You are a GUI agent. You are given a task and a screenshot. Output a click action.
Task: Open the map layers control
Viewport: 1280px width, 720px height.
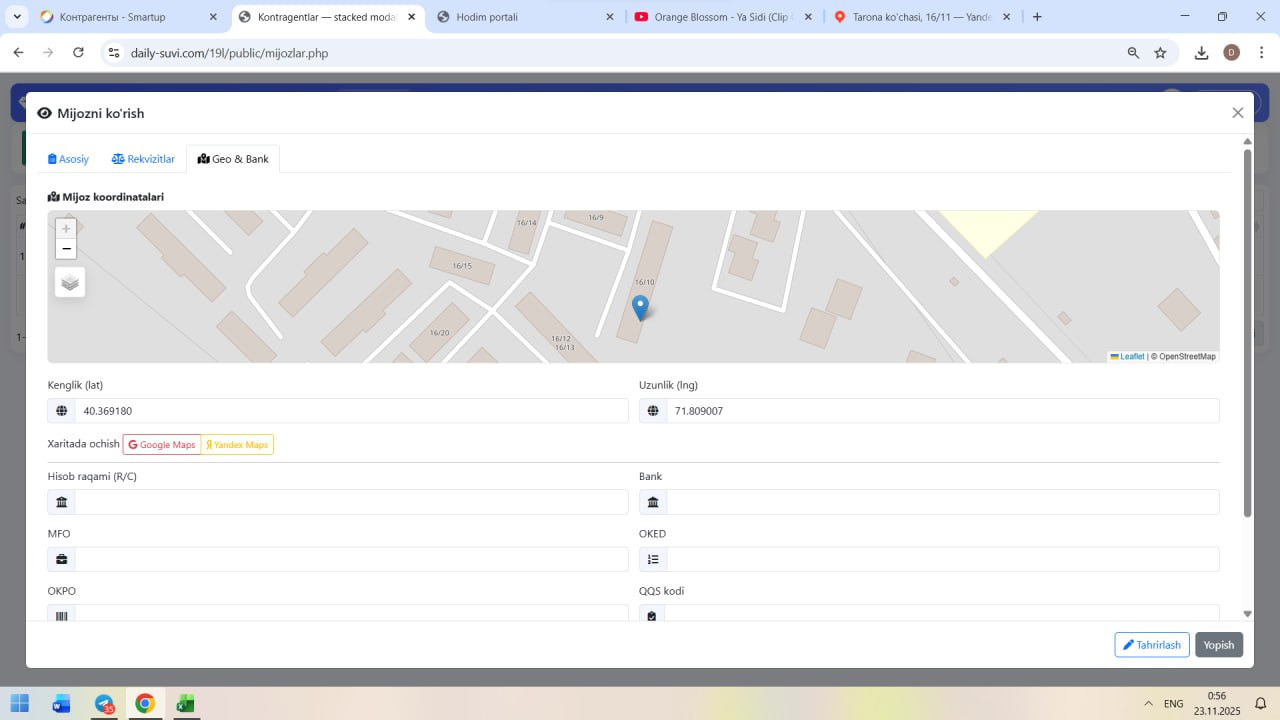point(70,283)
